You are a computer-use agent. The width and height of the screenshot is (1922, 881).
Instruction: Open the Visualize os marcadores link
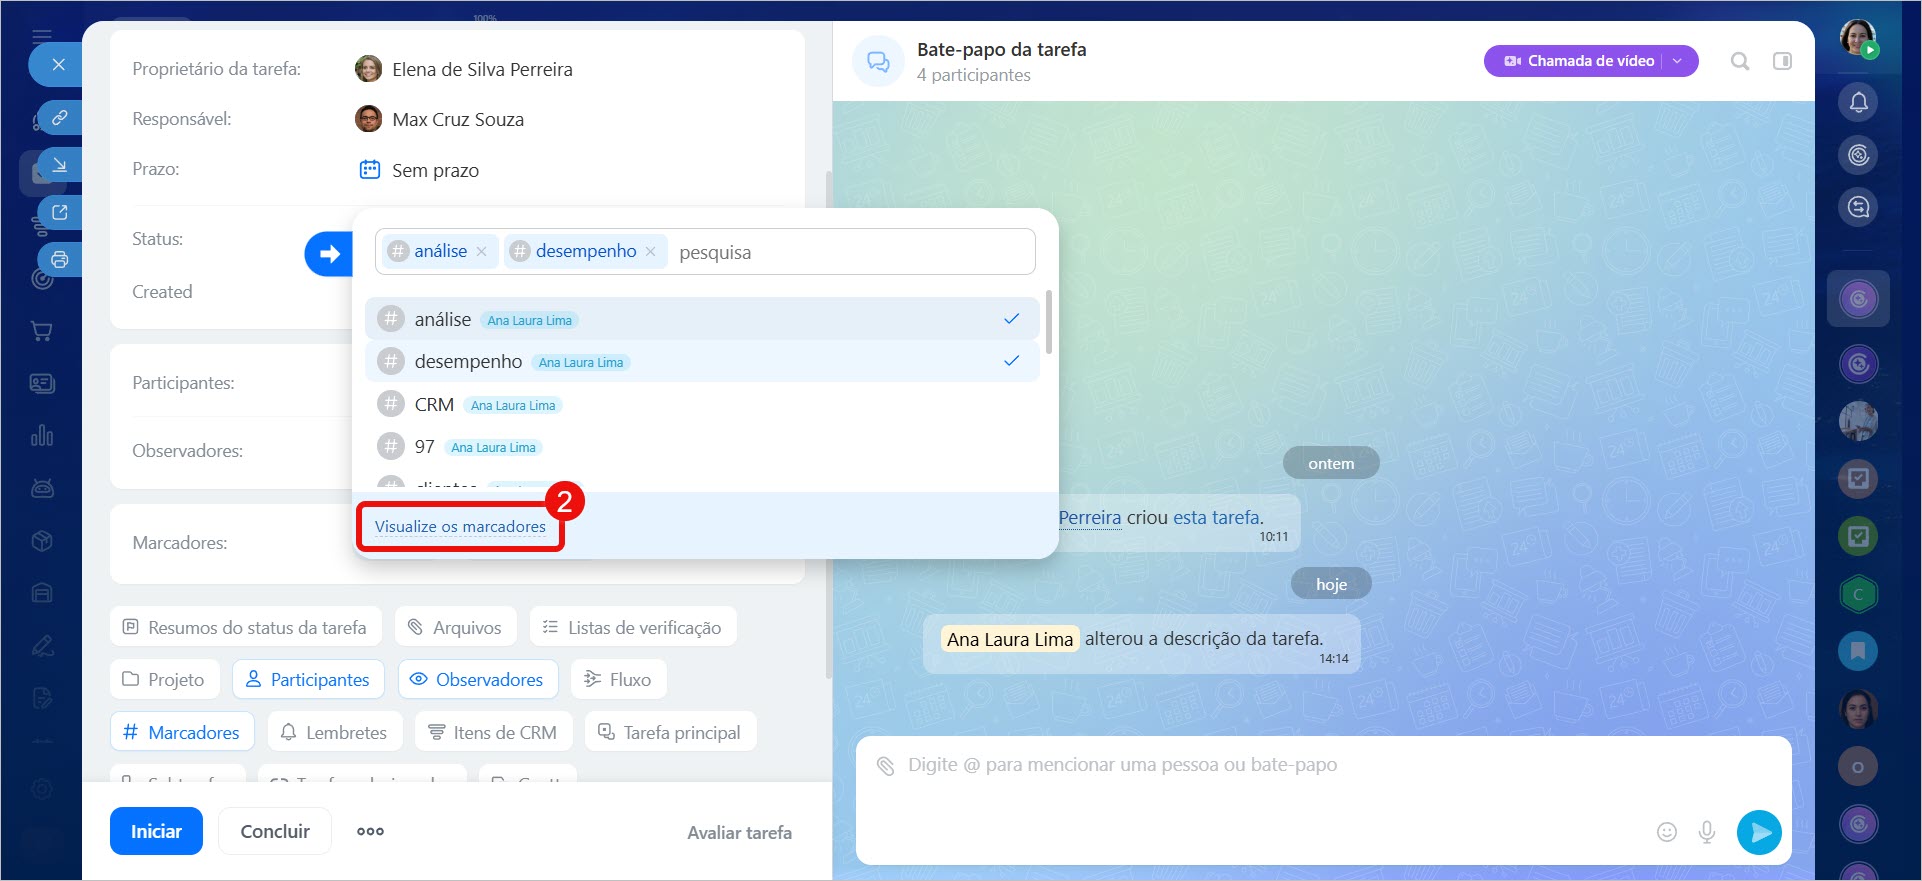[x=460, y=527]
